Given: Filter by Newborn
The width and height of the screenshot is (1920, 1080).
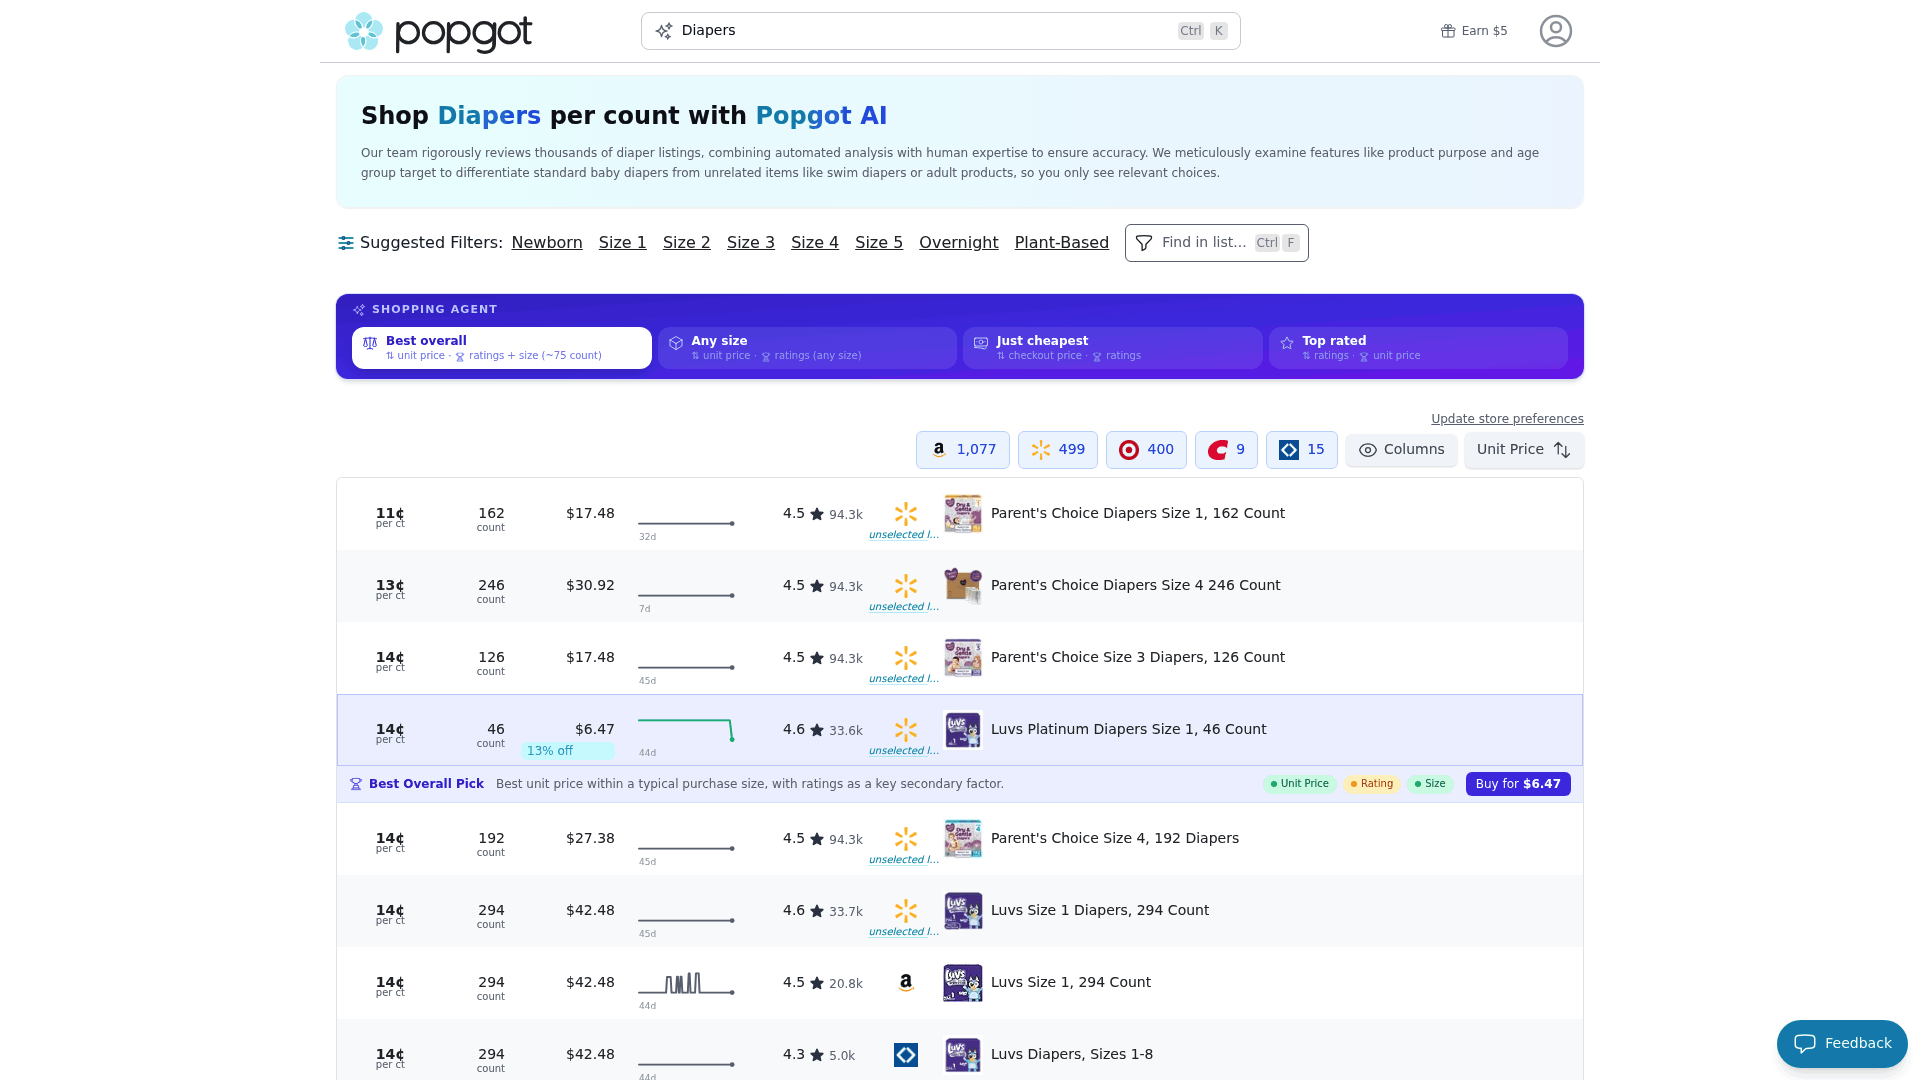Looking at the screenshot, I should 547,243.
